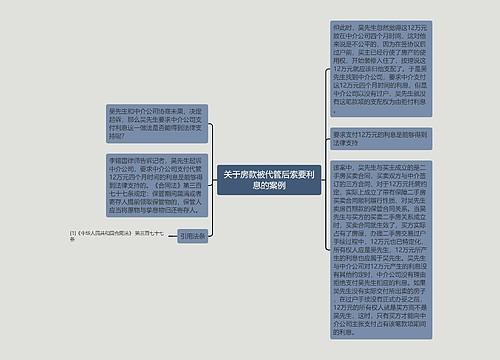Select the node starting 李锦国律师告诉记者
This screenshot has height=360, width=500.
157,185
